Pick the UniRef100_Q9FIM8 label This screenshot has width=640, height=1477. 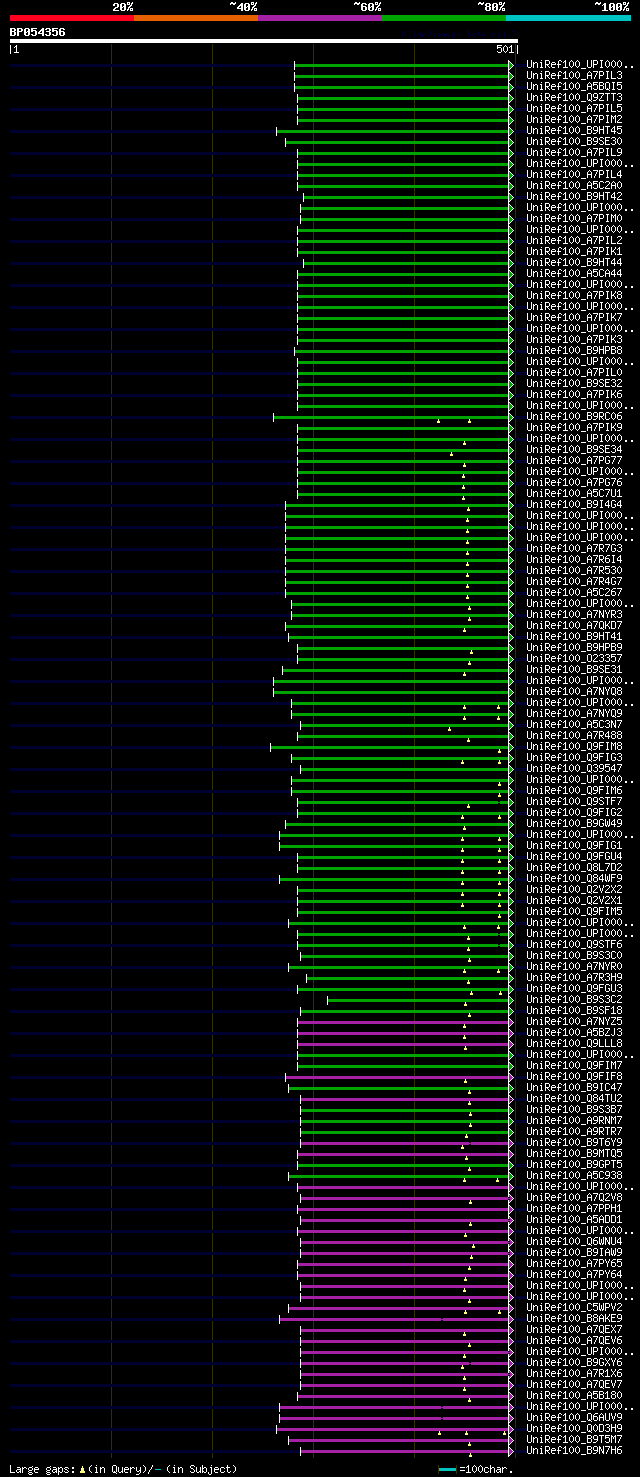click(574, 746)
